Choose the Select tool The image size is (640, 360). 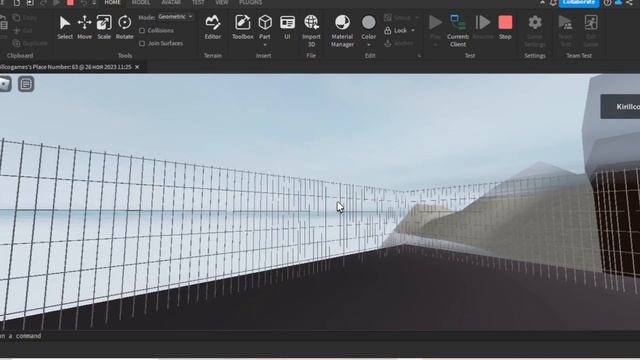click(65, 27)
